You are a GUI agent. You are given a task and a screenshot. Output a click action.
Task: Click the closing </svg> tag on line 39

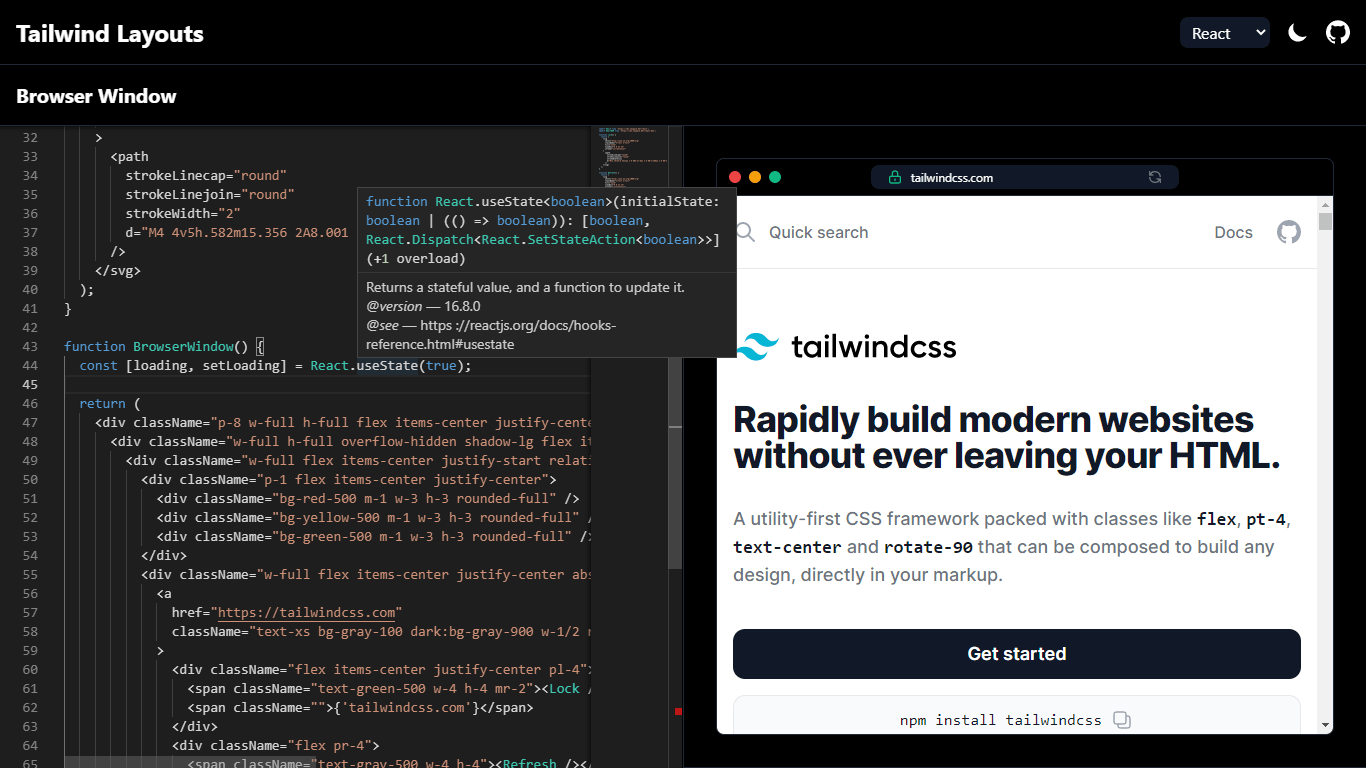[118, 270]
